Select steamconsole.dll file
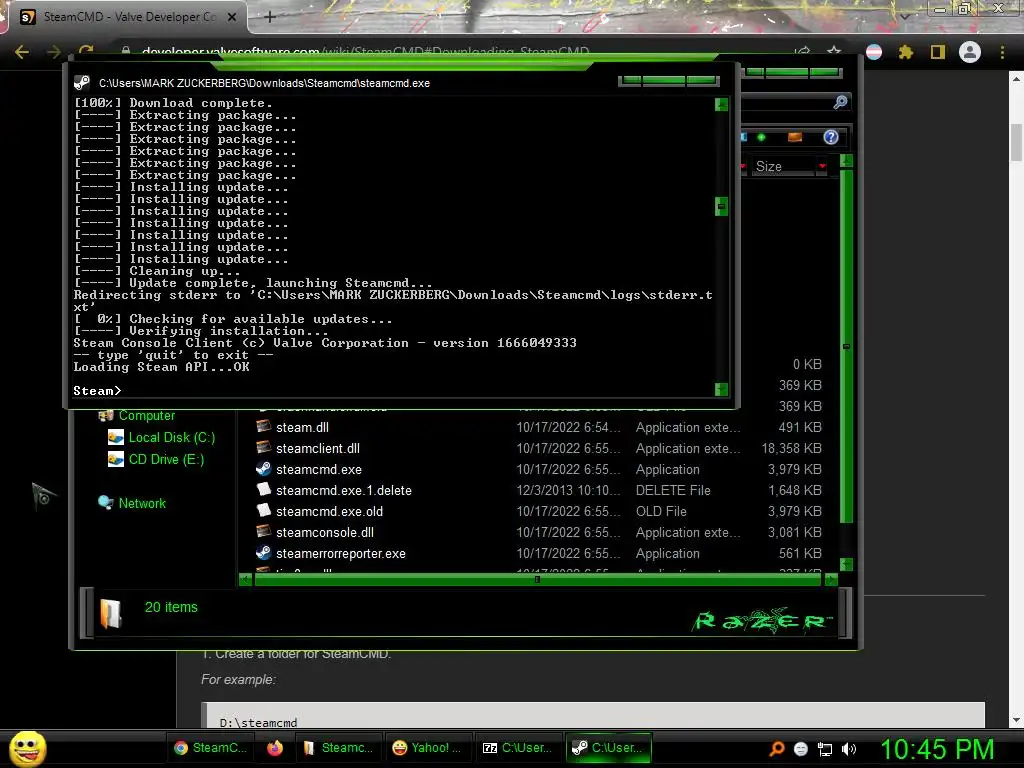This screenshot has height=768, width=1024. pos(325,532)
